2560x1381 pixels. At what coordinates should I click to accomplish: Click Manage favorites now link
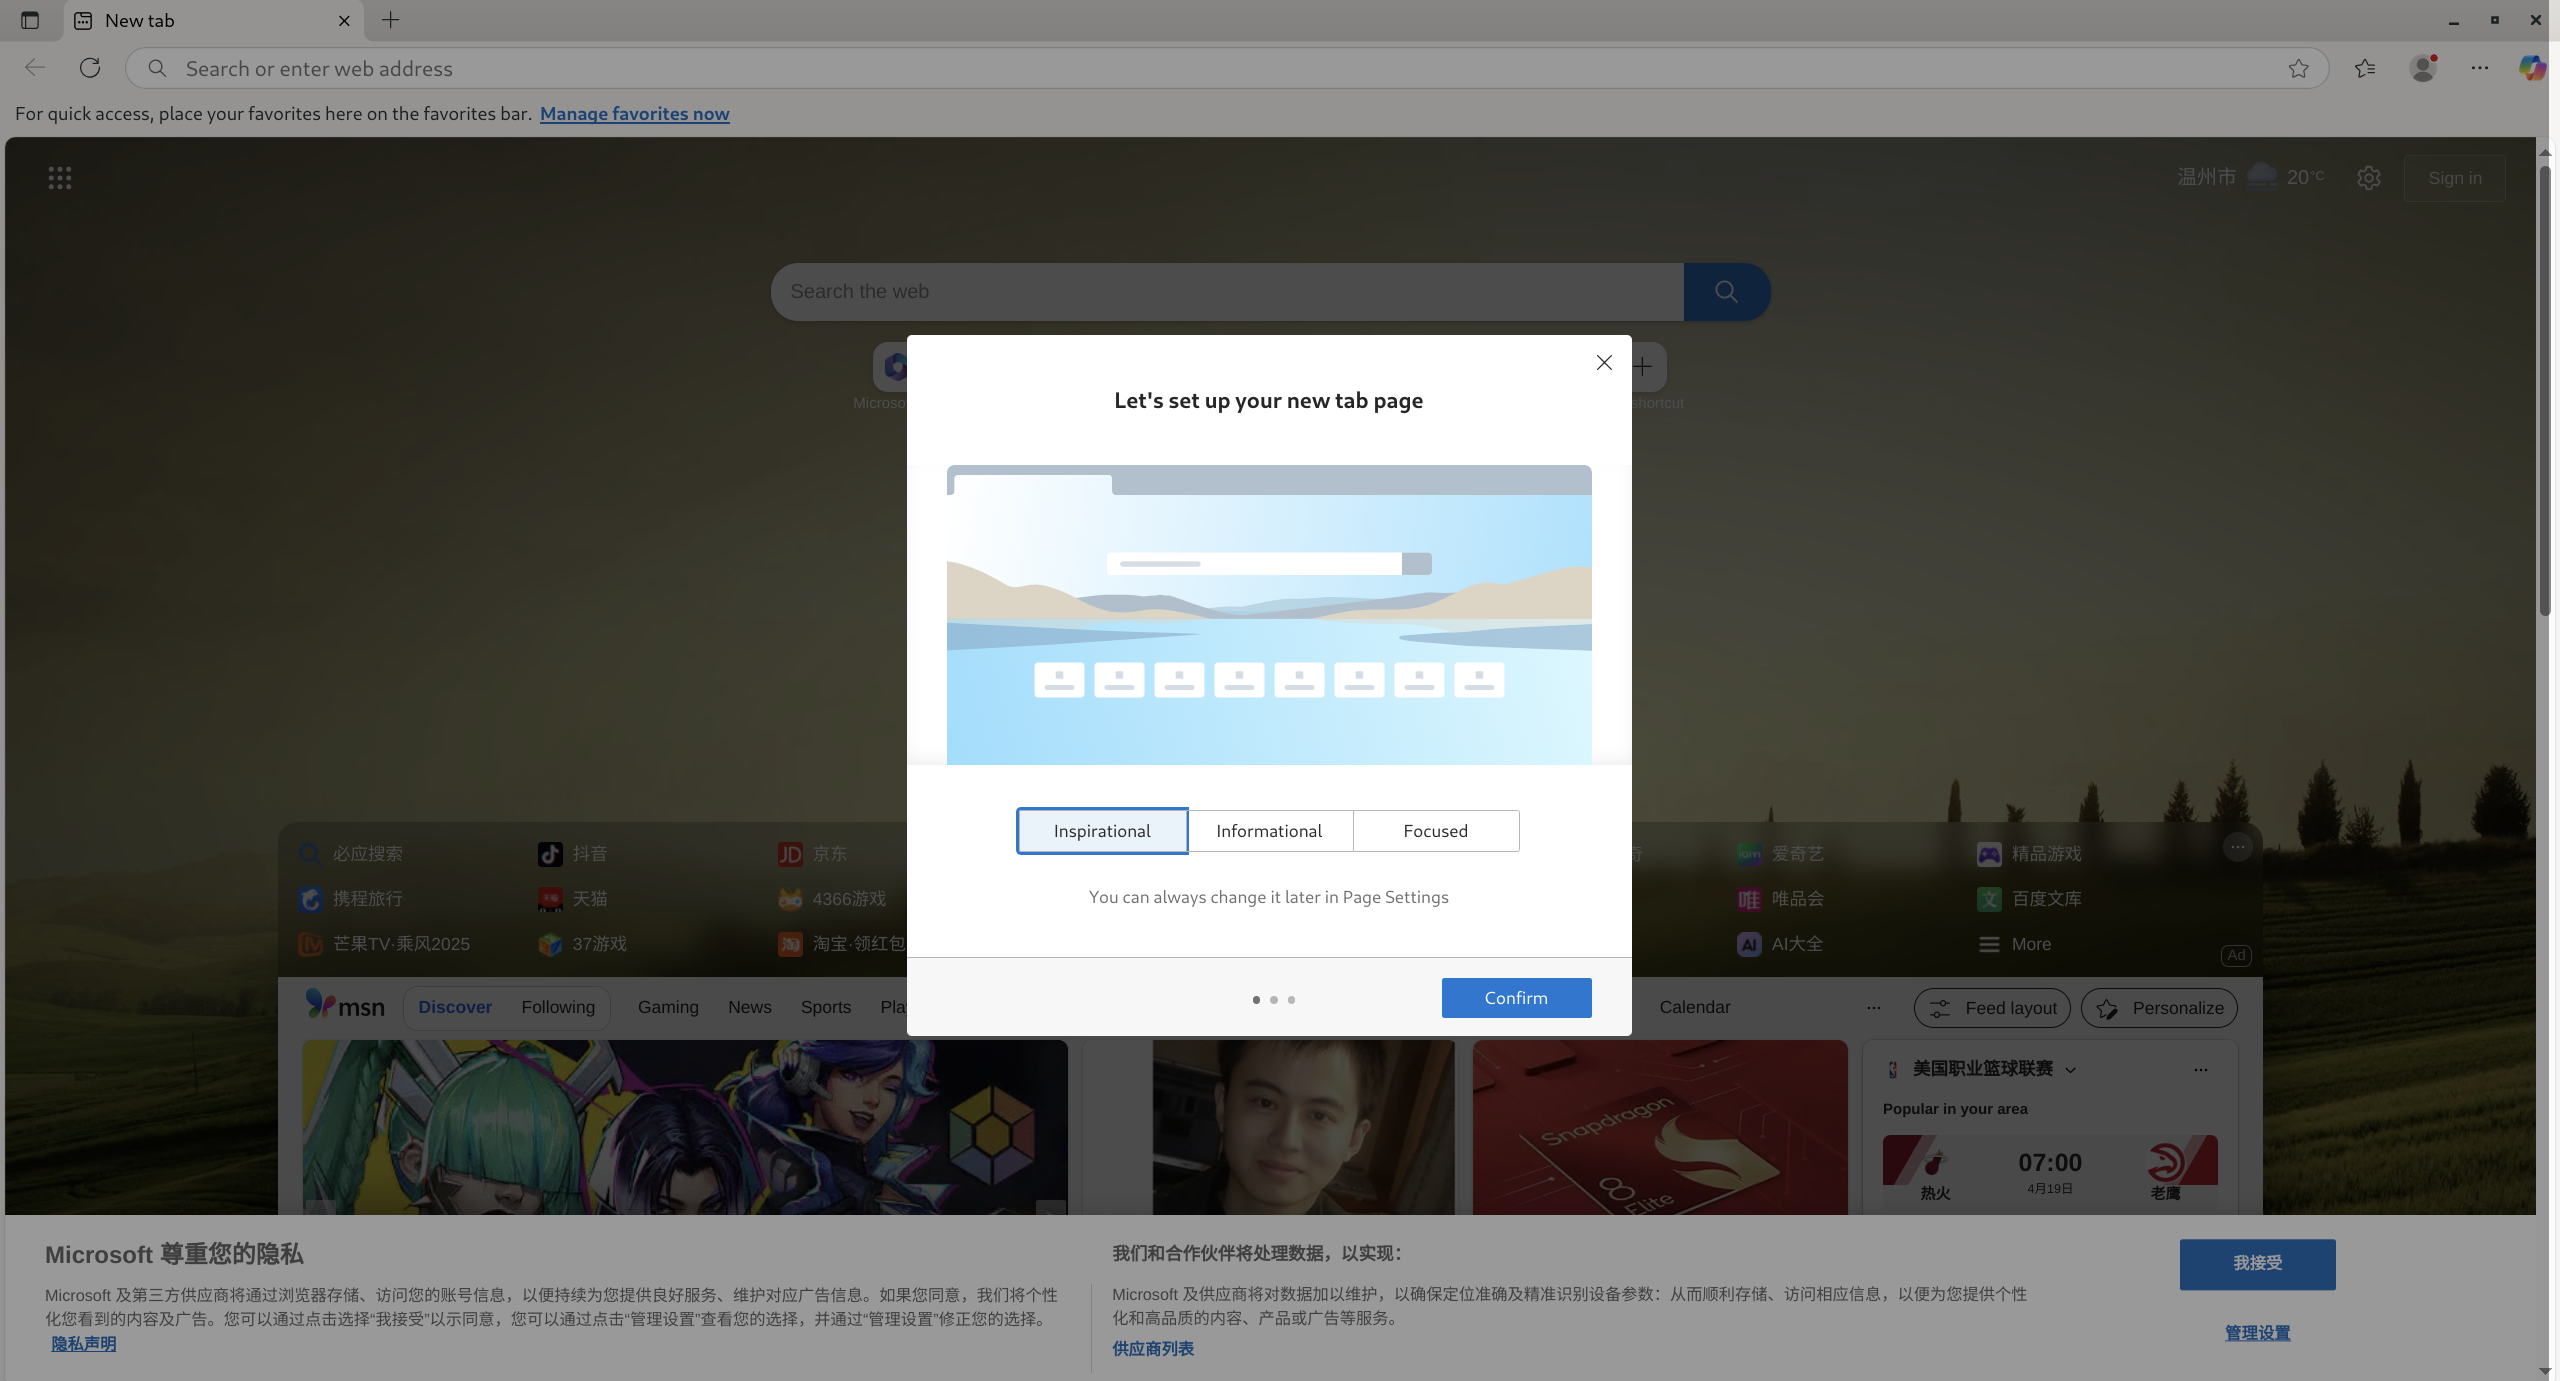point(634,114)
